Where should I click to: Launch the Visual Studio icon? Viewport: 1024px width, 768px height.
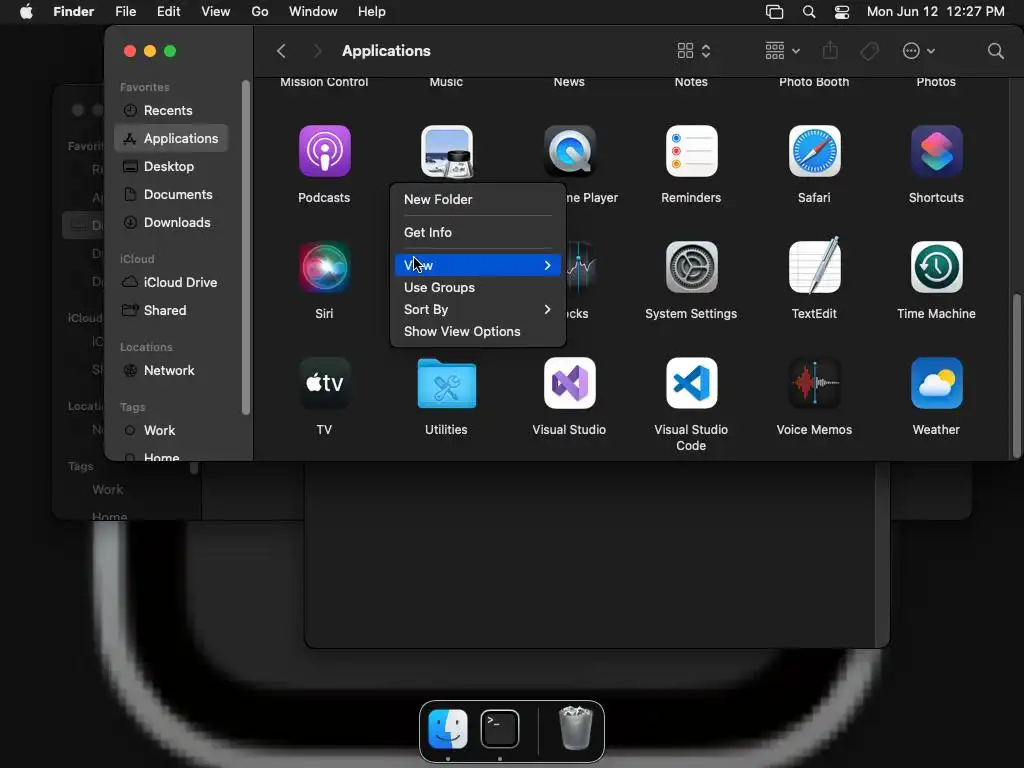tap(569, 383)
